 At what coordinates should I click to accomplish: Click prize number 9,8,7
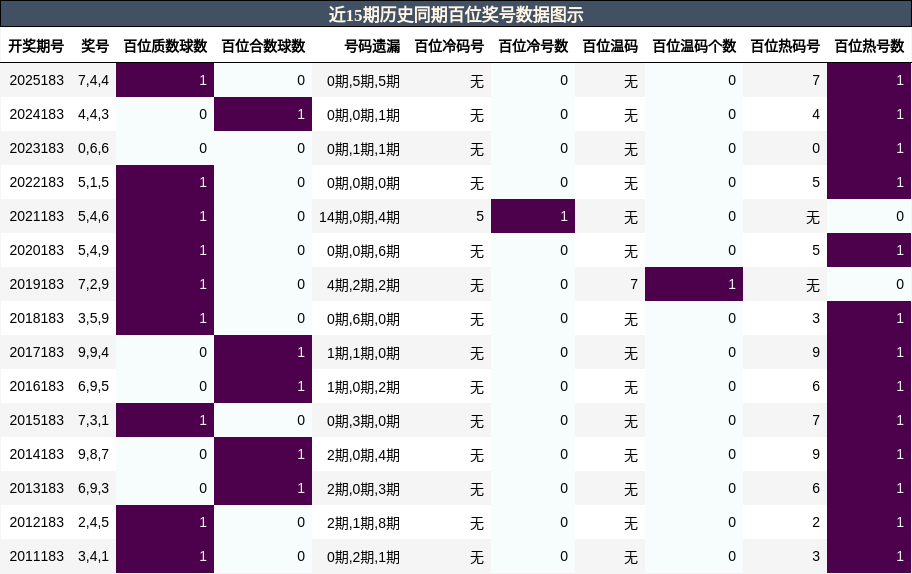(94, 455)
